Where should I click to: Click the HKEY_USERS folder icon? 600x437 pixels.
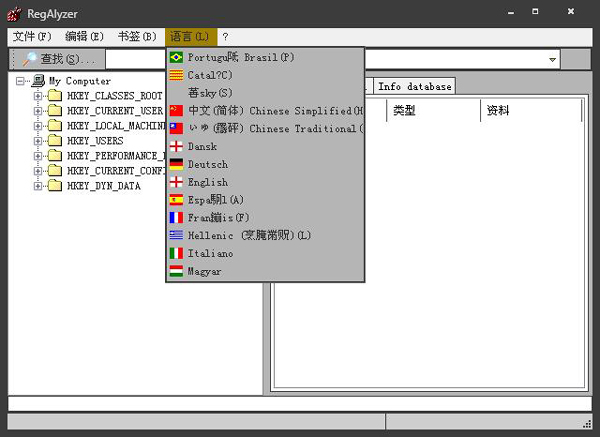[55, 140]
